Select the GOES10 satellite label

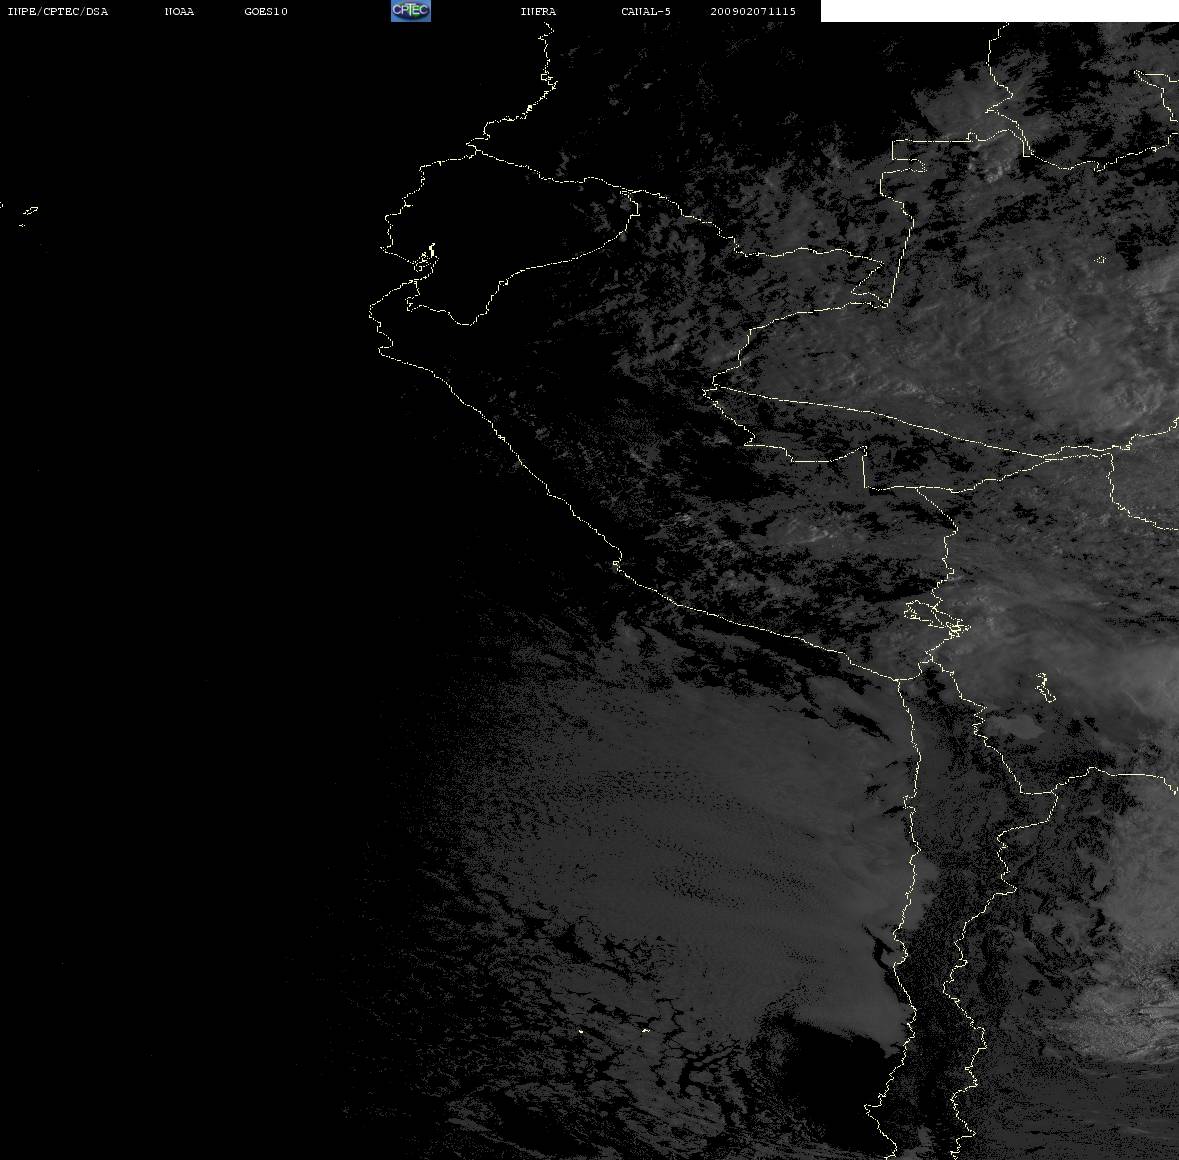(265, 11)
